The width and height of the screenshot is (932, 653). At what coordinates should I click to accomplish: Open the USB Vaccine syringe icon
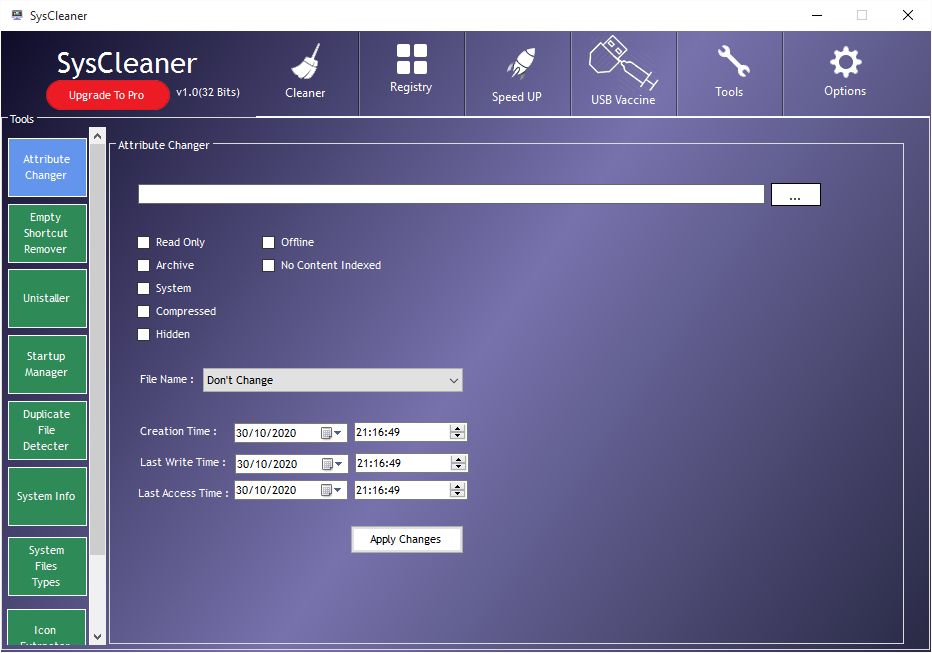point(623,62)
